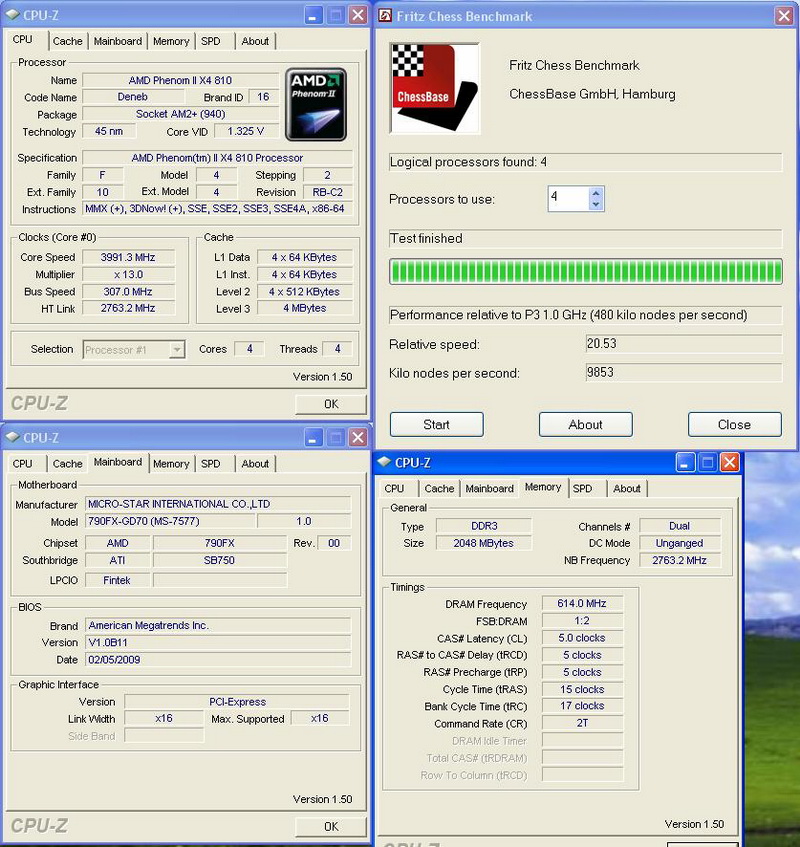The width and height of the screenshot is (800, 847).
Task: Click the Kilo nodes per second value 9853
Action: 684,372
